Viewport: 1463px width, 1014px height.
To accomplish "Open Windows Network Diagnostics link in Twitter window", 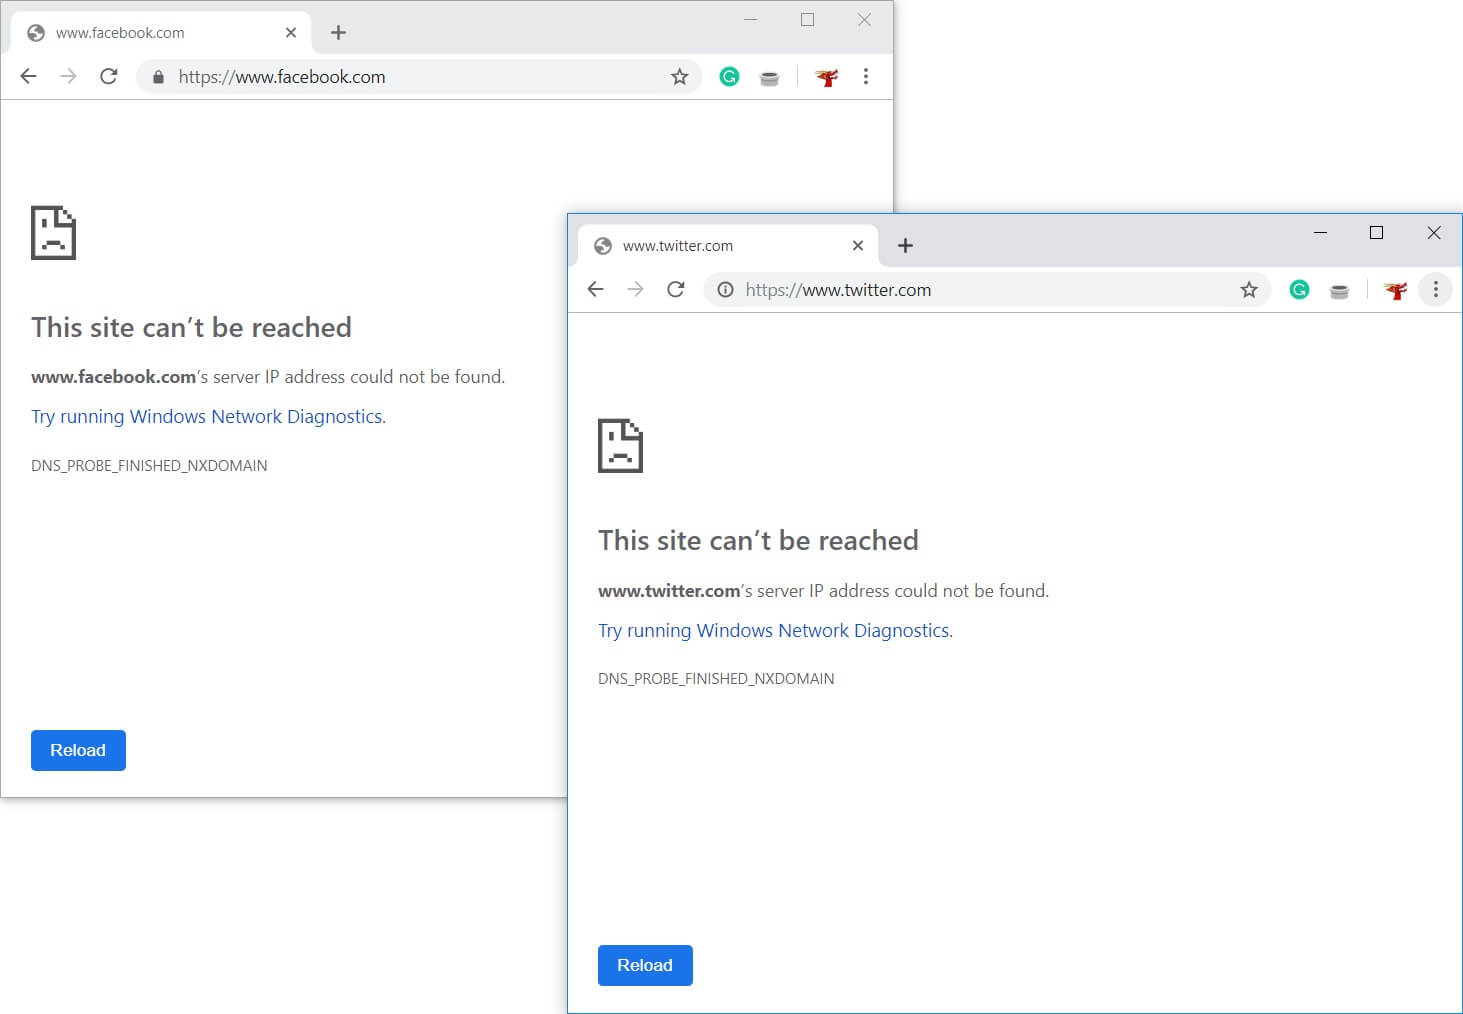I will [x=774, y=630].
